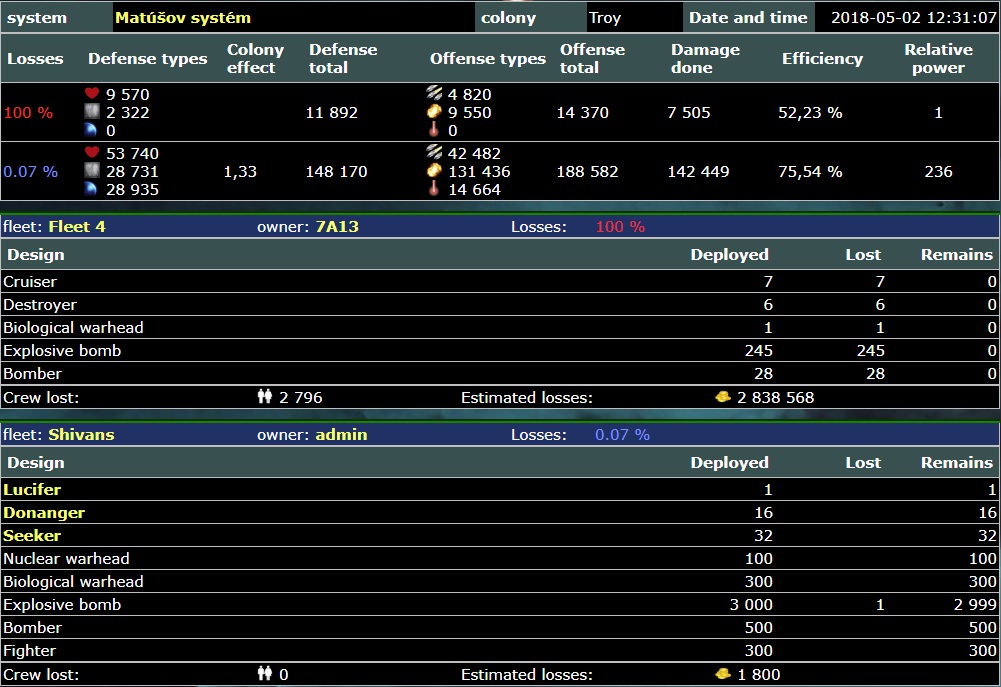1001x687 pixels.
Task: Click the Fighter design row
Action: [500, 651]
